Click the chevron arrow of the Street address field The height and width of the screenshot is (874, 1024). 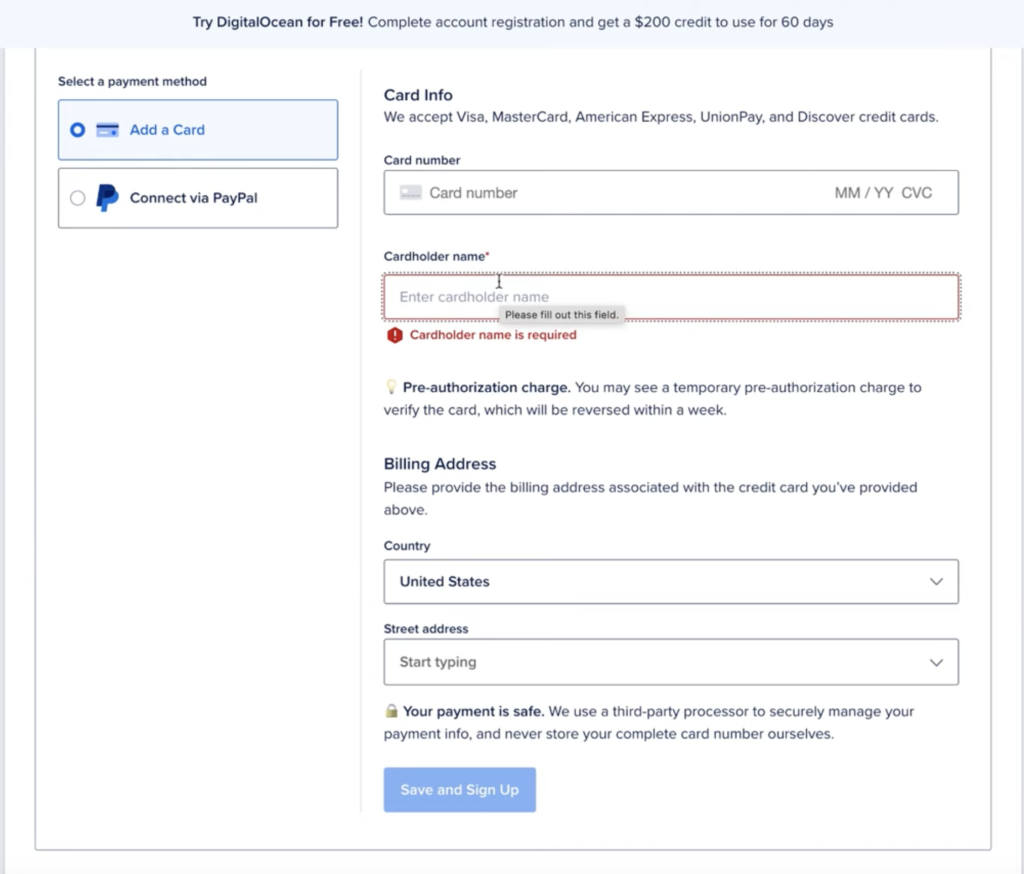[x=936, y=662]
